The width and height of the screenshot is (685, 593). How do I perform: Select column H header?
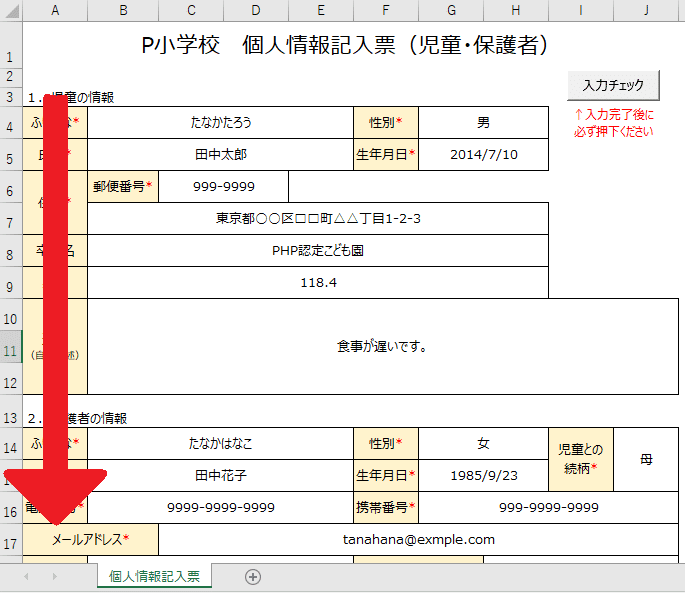pyautogui.click(x=516, y=10)
